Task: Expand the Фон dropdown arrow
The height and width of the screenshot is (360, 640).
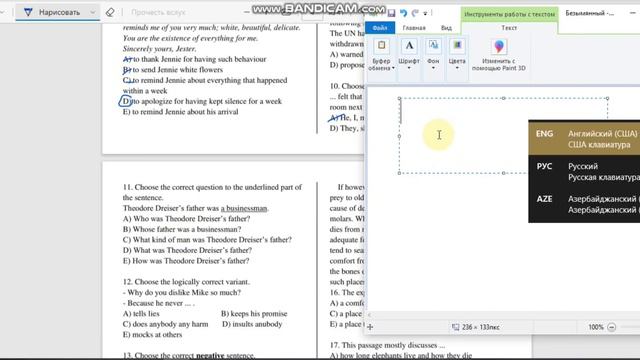Action: [433, 68]
